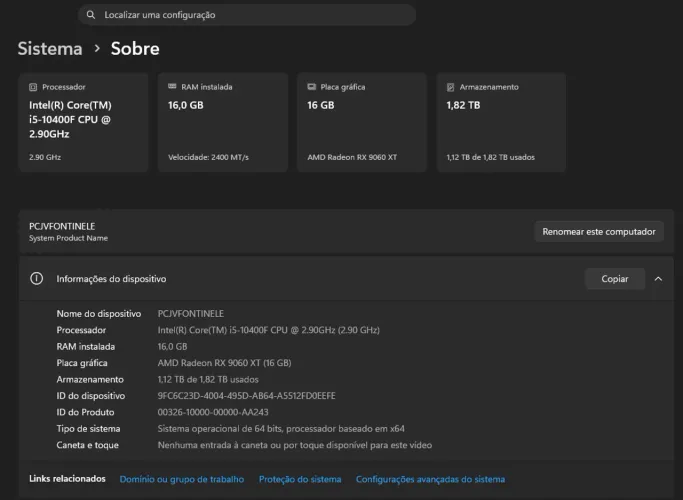Go back to Sistema breadcrumb
The image size is (683, 500).
click(x=50, y=48)
